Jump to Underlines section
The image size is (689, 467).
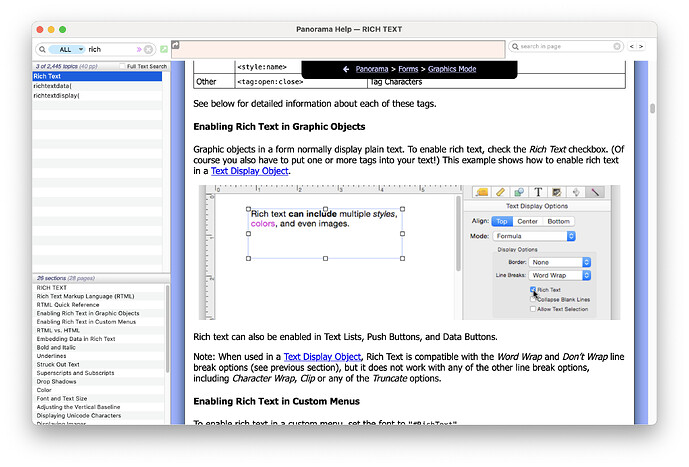pos(51,356)
